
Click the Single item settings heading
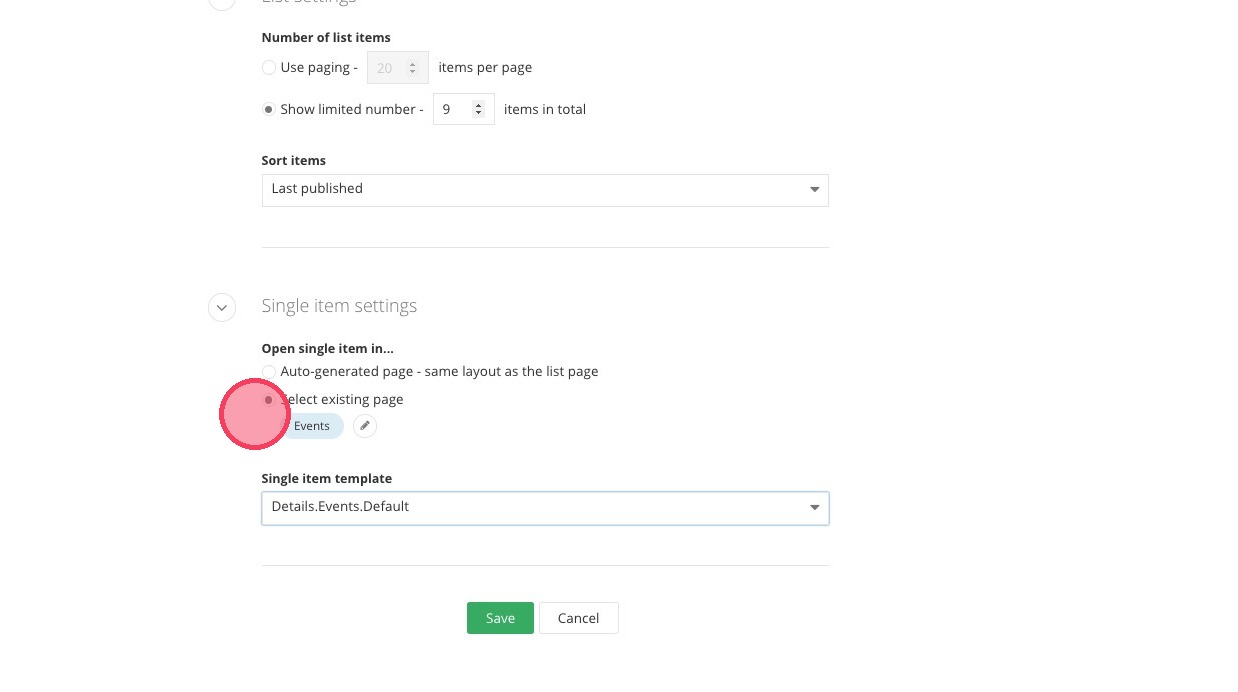point(339,306)
